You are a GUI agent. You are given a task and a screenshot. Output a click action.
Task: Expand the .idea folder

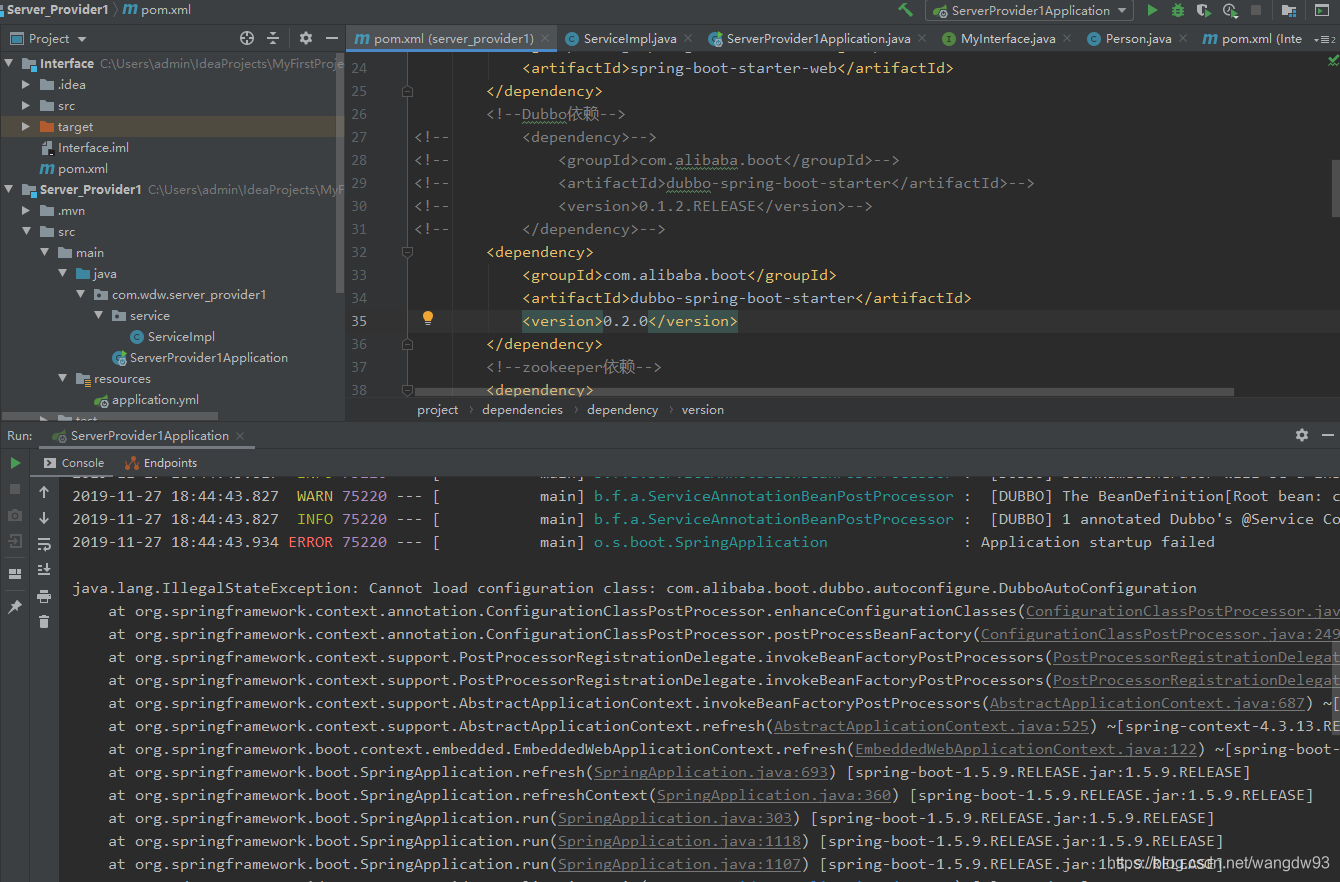[x=27, y=84]
